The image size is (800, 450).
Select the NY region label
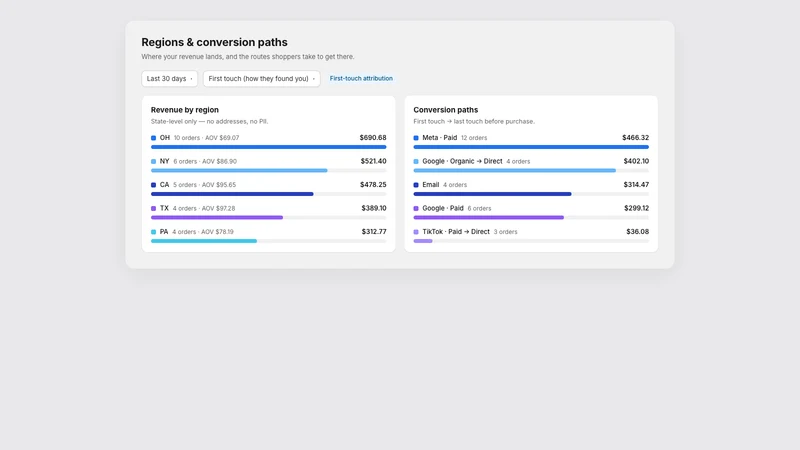pos(164,161)
